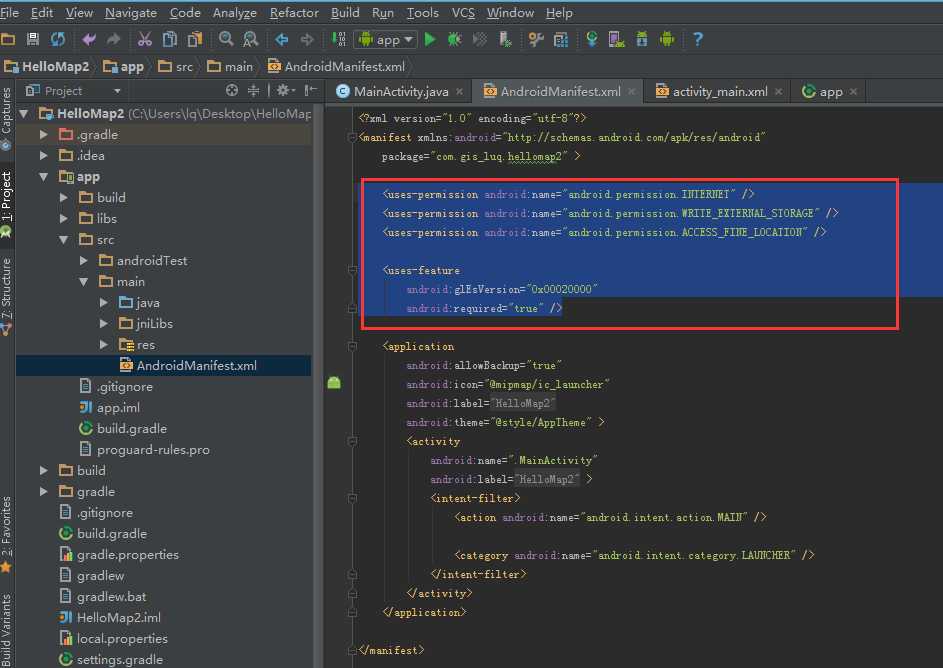Close the activity_main.xml tab
The width and height of the screenshot is (943, 668).
[780, 91]
